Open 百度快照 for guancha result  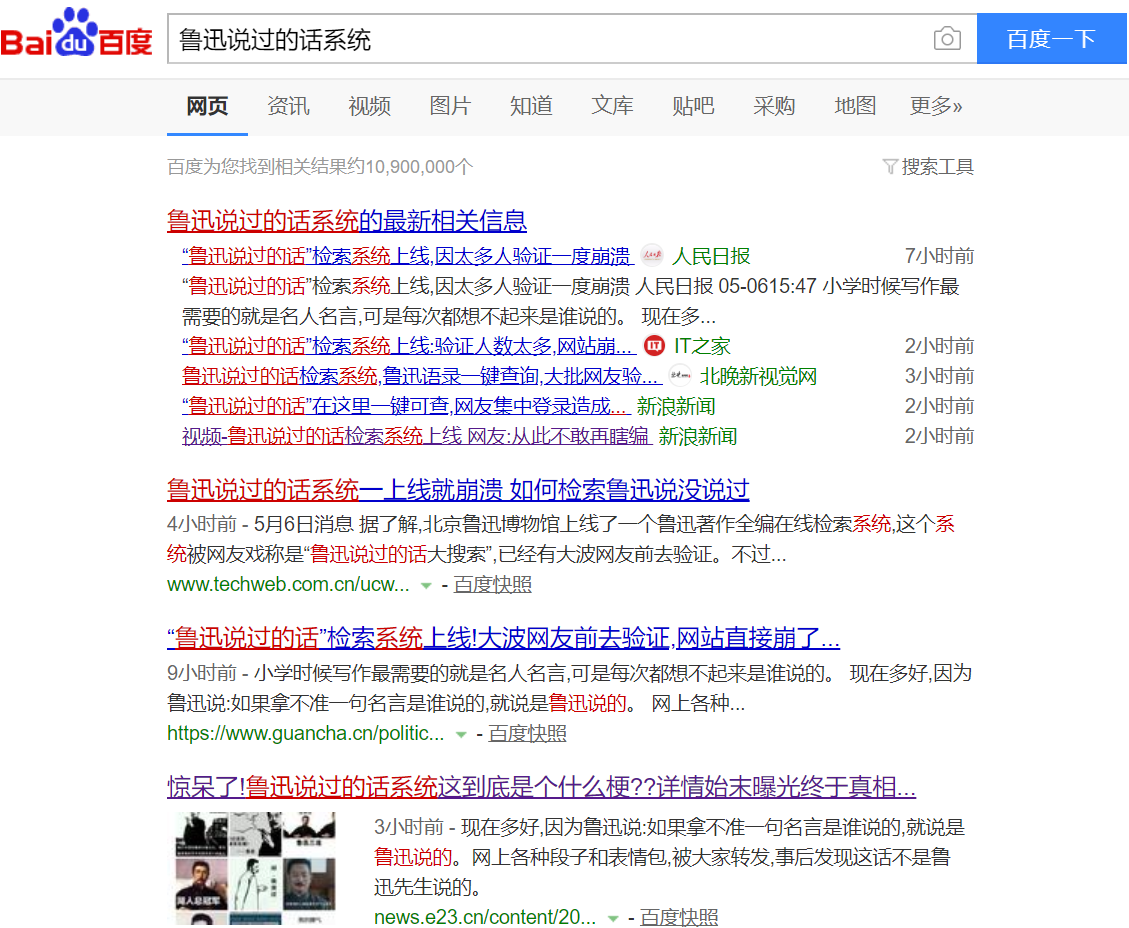tap(527, 734)
